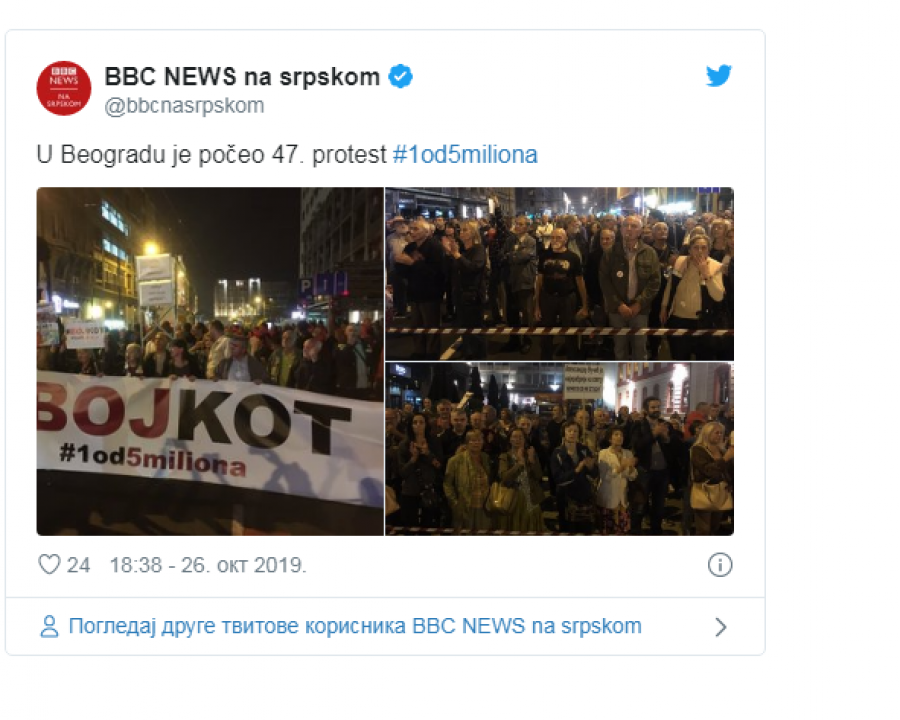This screenshot has height=720, width=900.
Task: Open the BBC NEWS na srpskom profile name
Action: pyautogui.click(x=242, y=76)
